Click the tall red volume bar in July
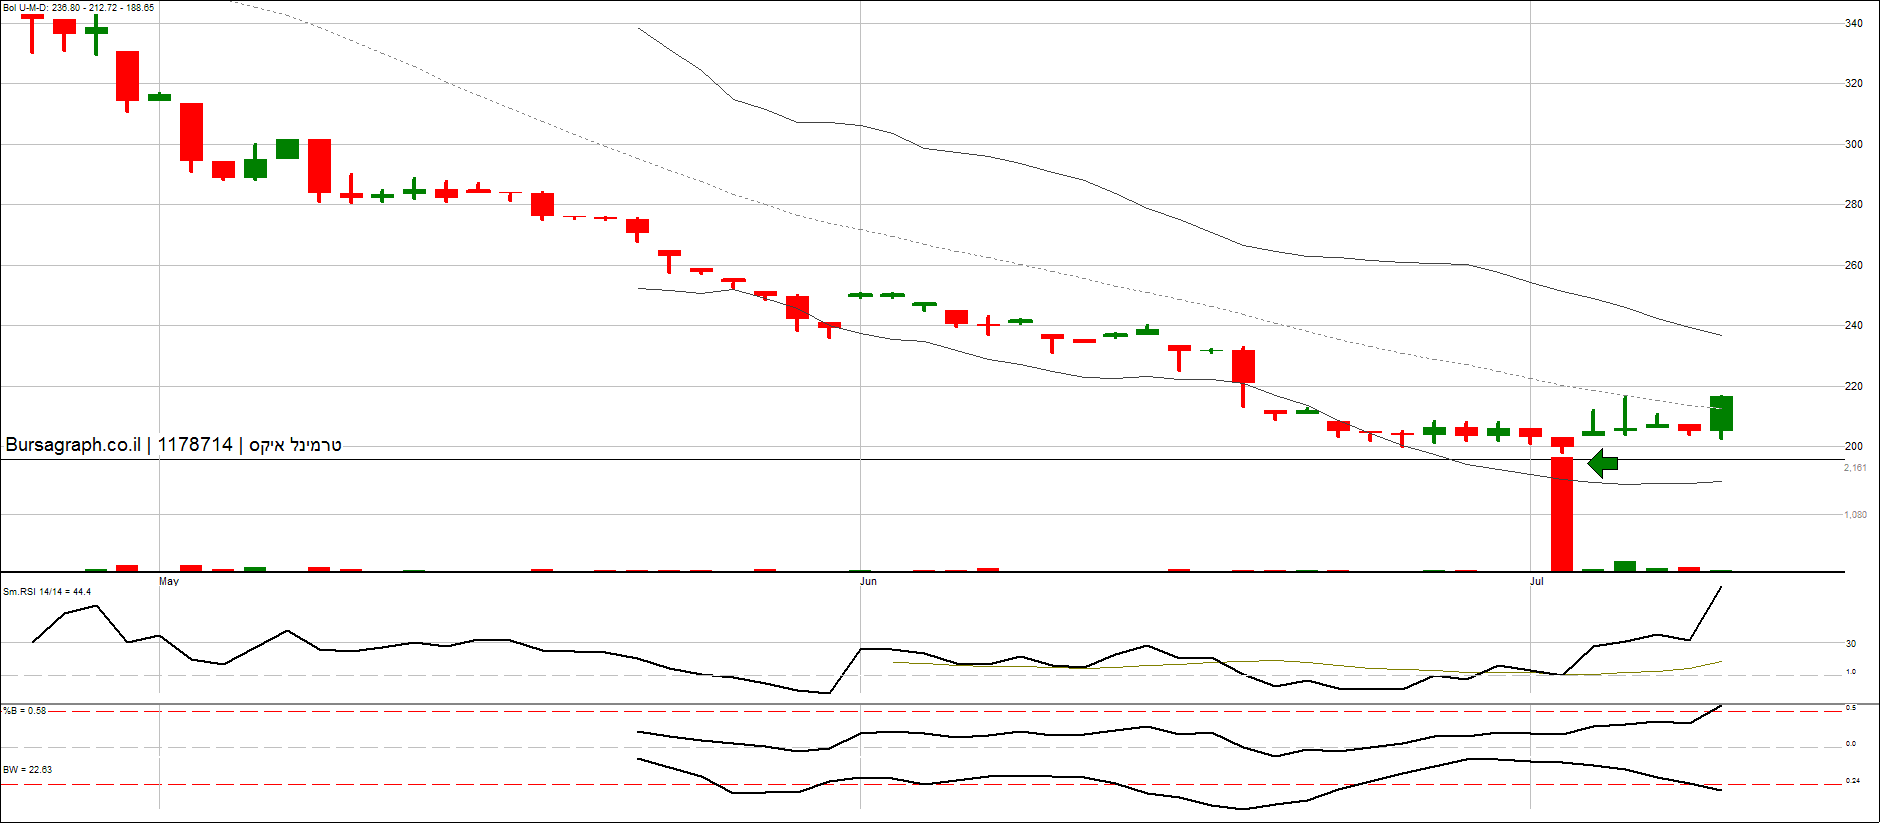This screenshot has width=1880, height=823. [x=1562, y=514]
